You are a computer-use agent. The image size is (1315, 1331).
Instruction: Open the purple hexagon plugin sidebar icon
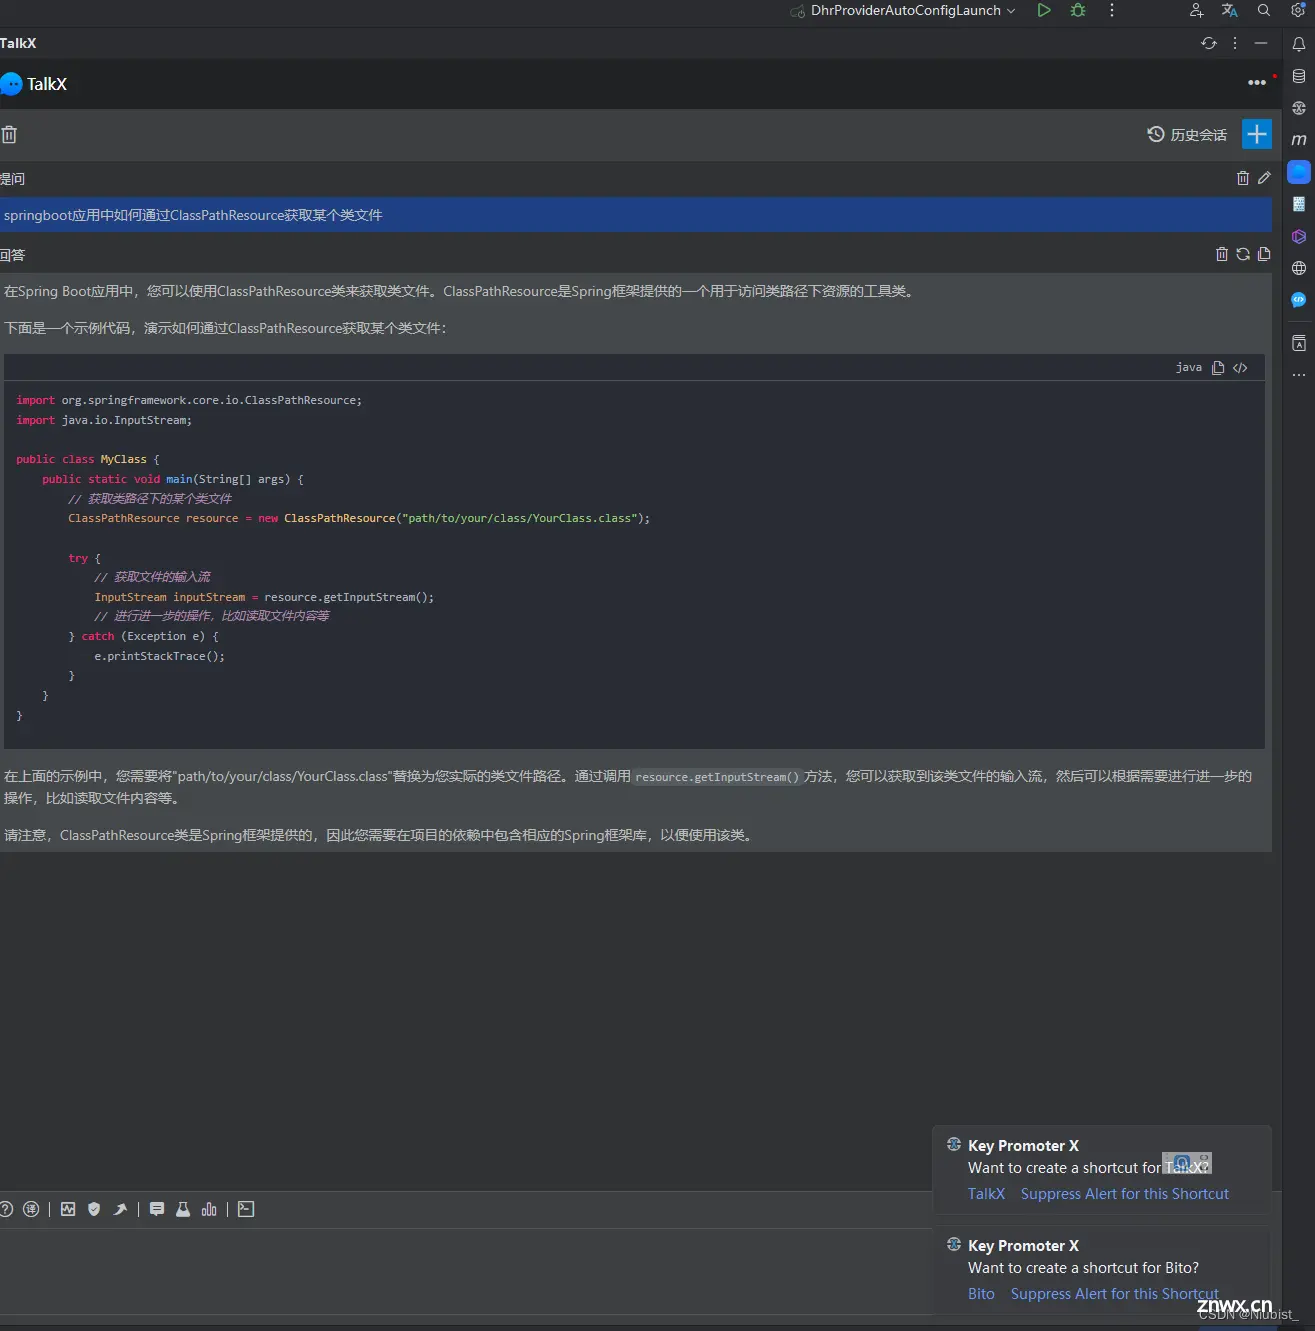(1299, 237)
